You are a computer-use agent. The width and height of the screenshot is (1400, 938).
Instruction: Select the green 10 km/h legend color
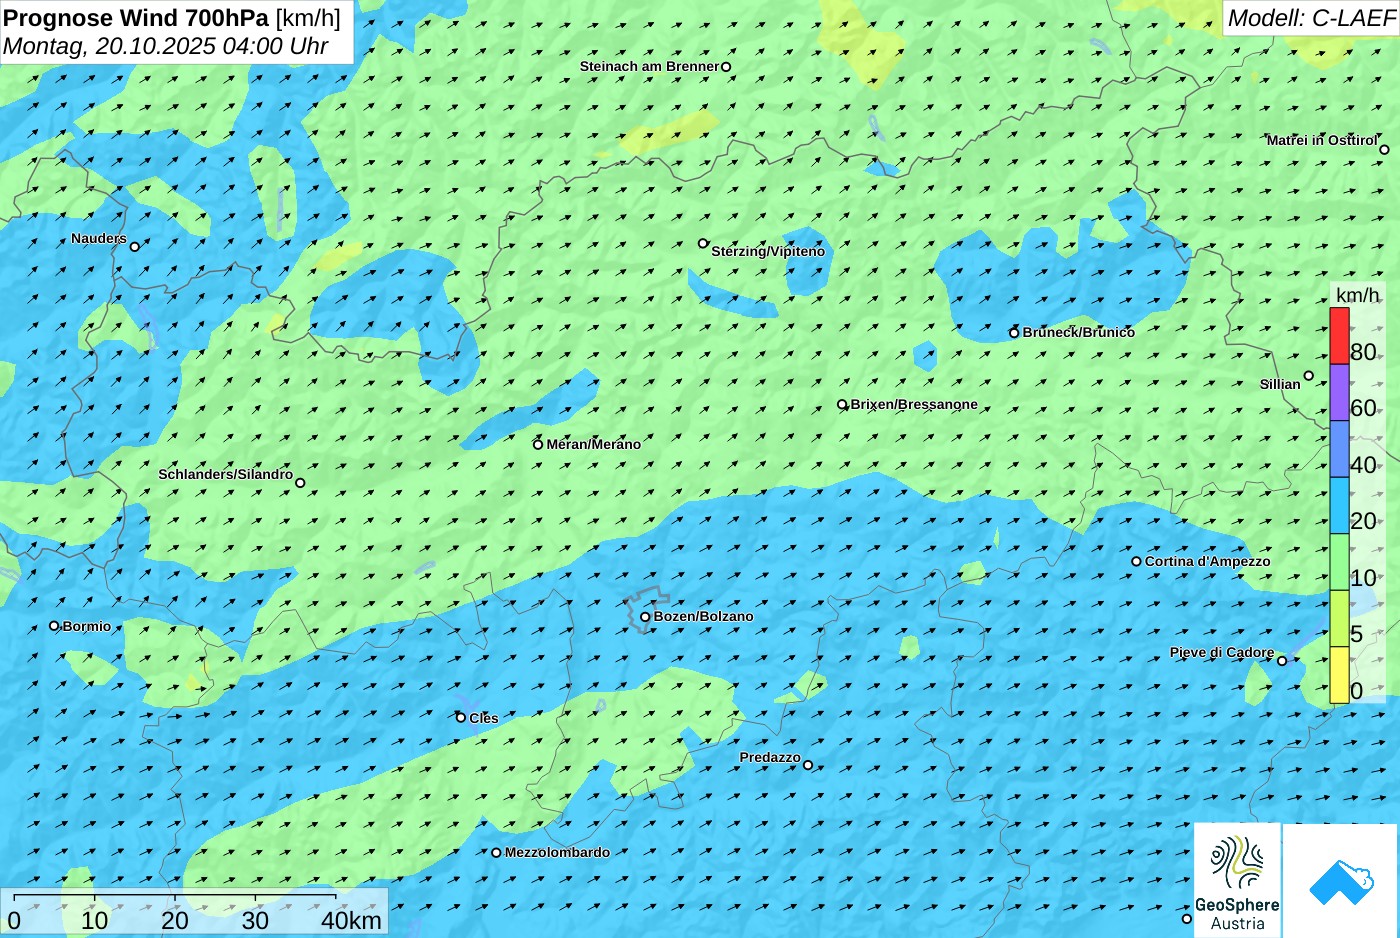pyautogui.click(x=1339, y=562)
